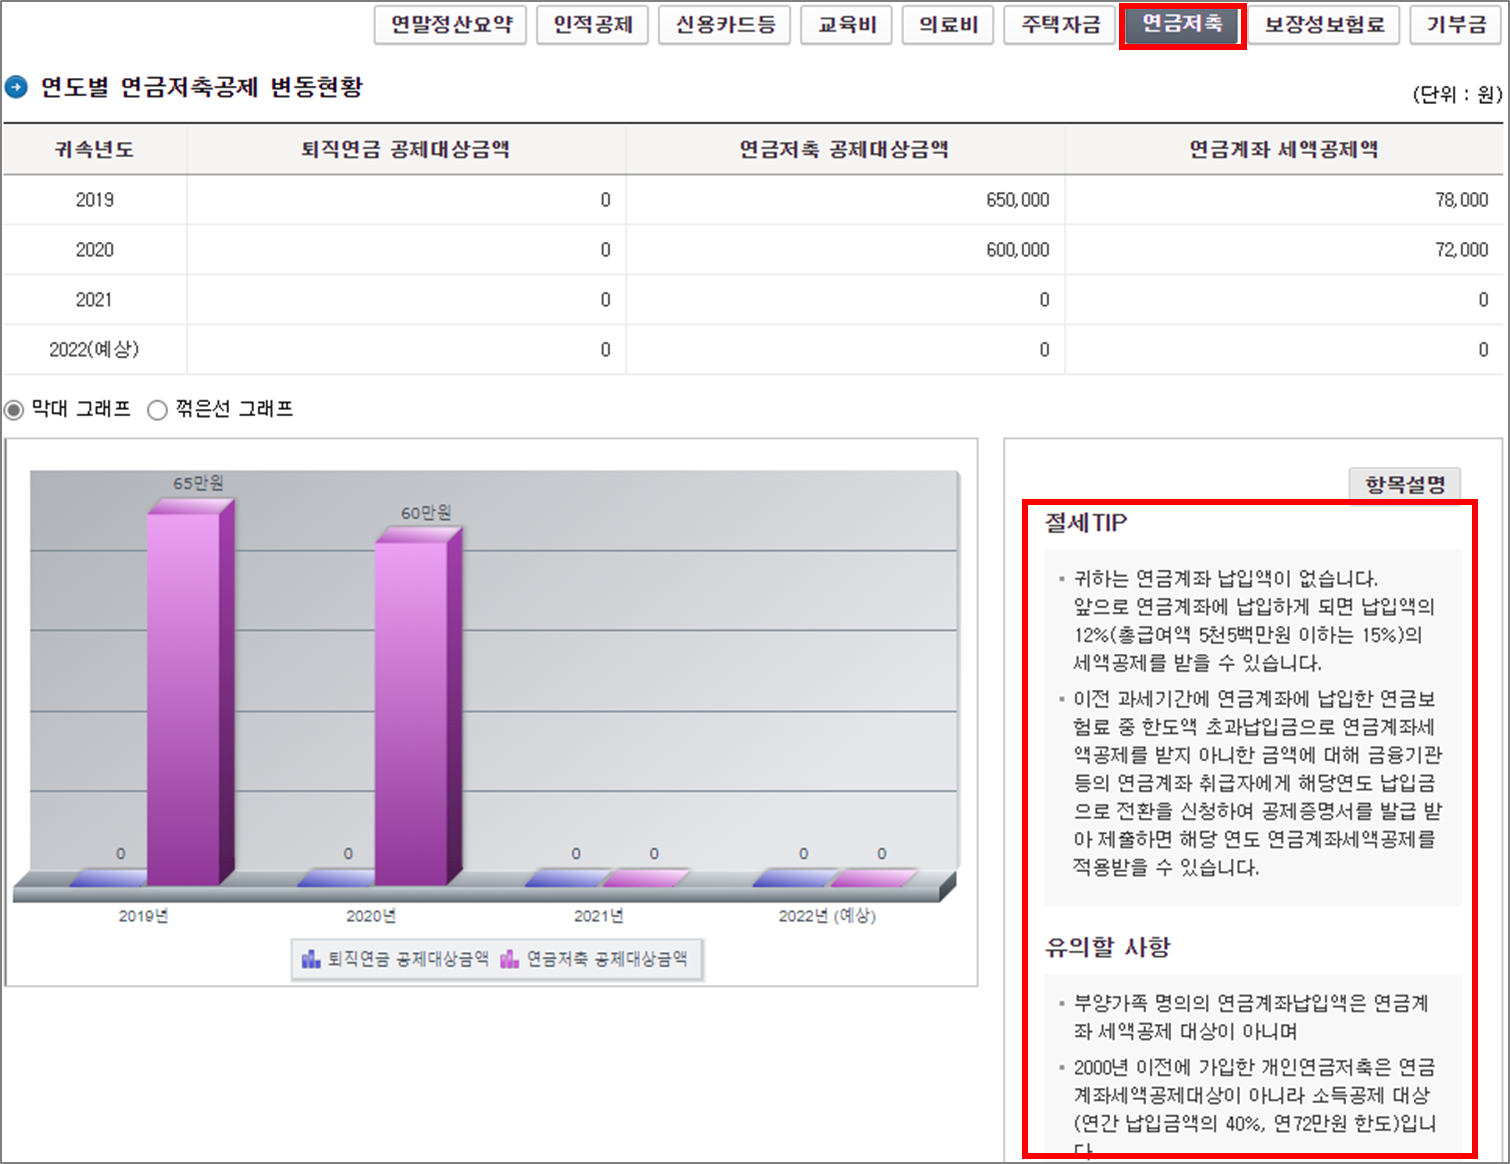Click the 연금저축 공제대상금액 column header

point(845,150)
